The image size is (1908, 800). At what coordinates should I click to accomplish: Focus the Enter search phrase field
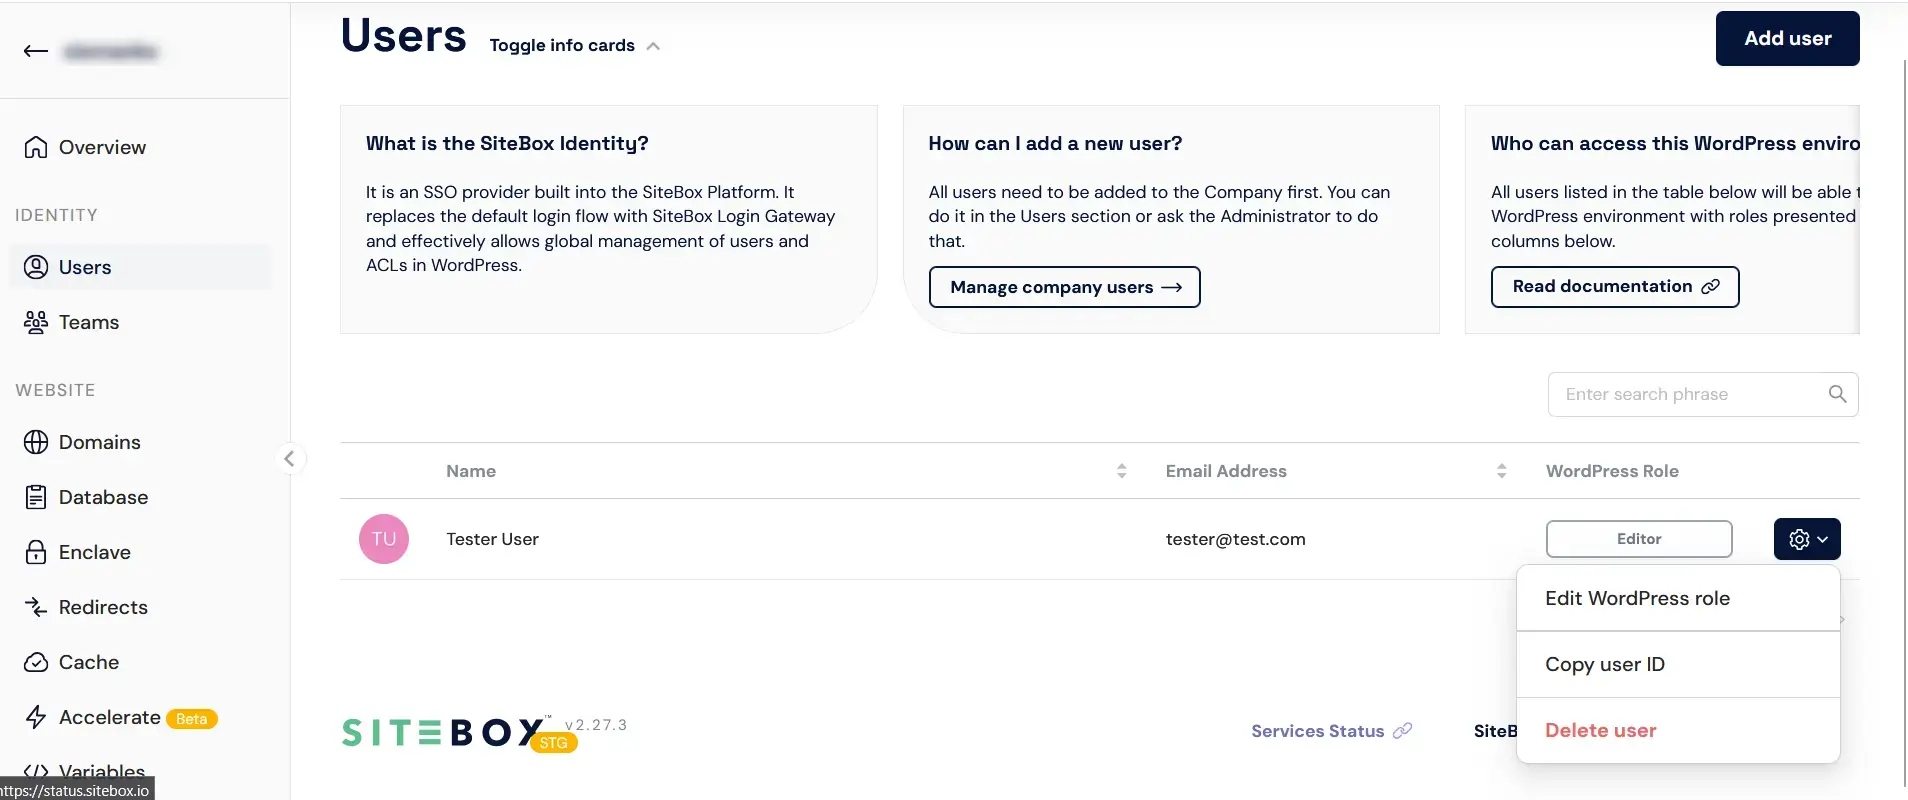pos(1703,394)
